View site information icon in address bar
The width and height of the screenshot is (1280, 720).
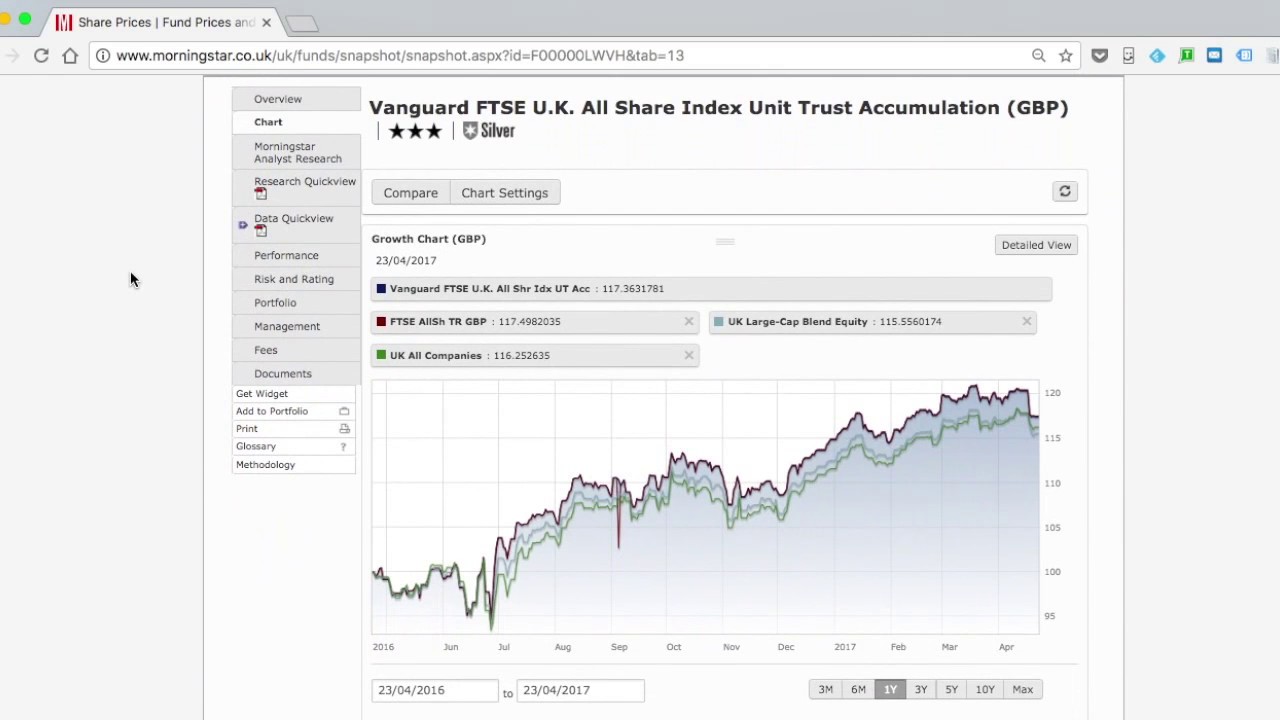103,56
